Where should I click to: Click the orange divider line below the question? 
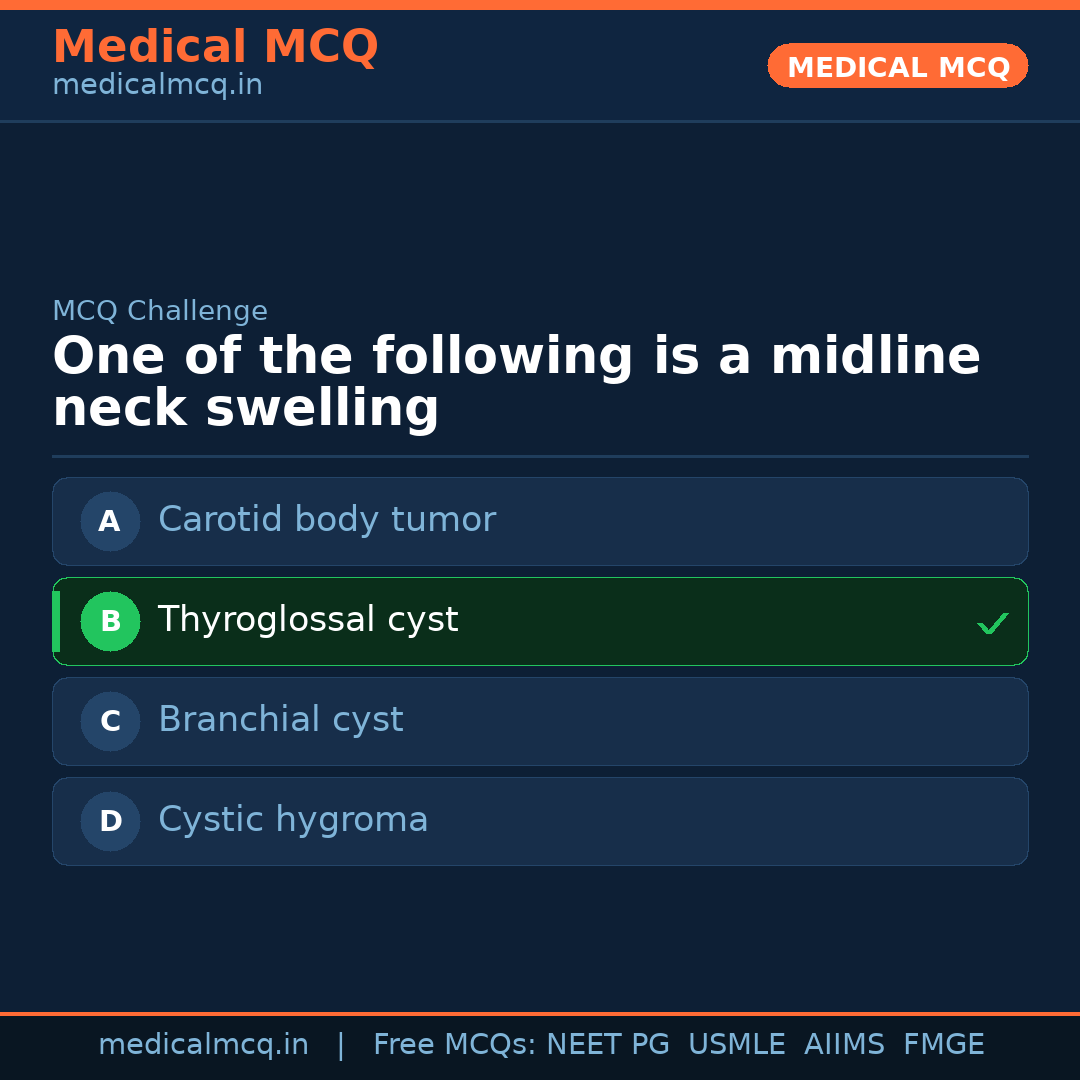coord(540,456)
